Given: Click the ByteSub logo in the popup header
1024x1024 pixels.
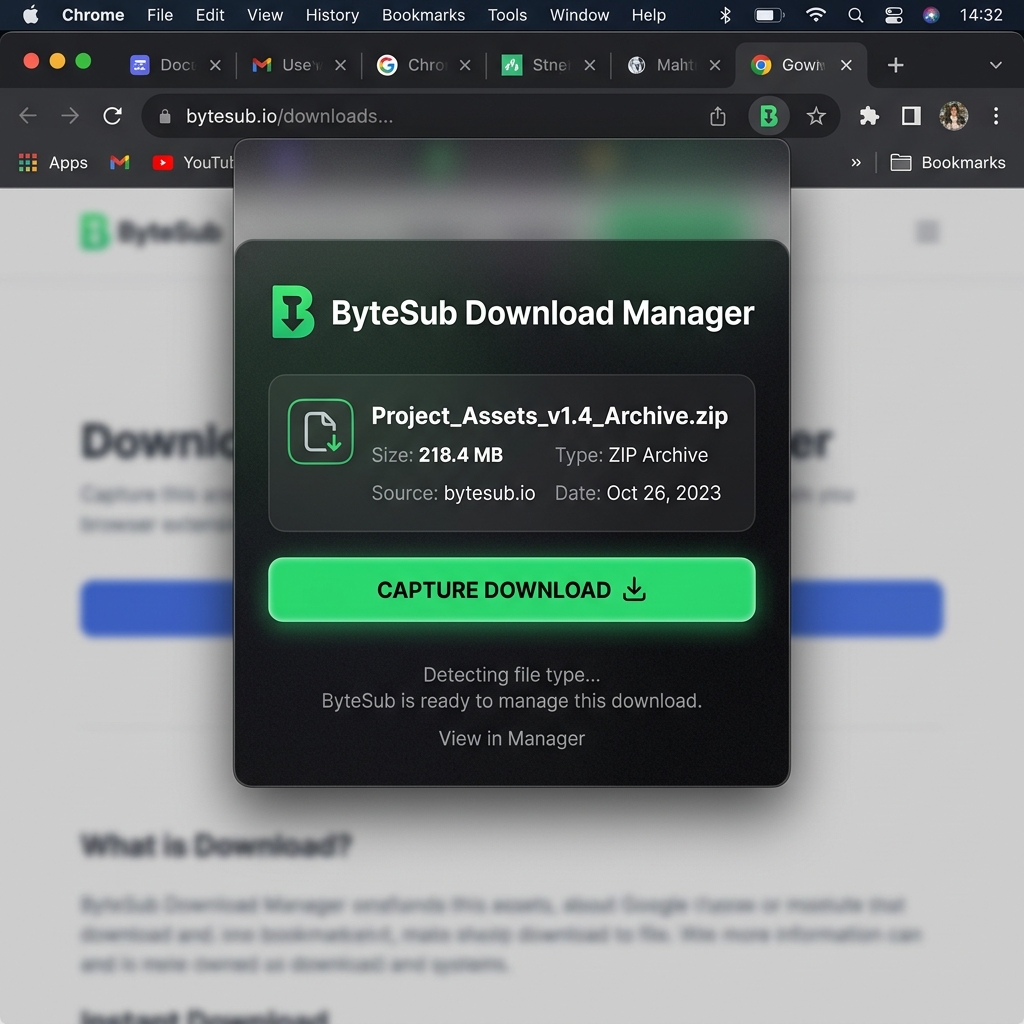Looking at the screenshot, I should 293,312.
